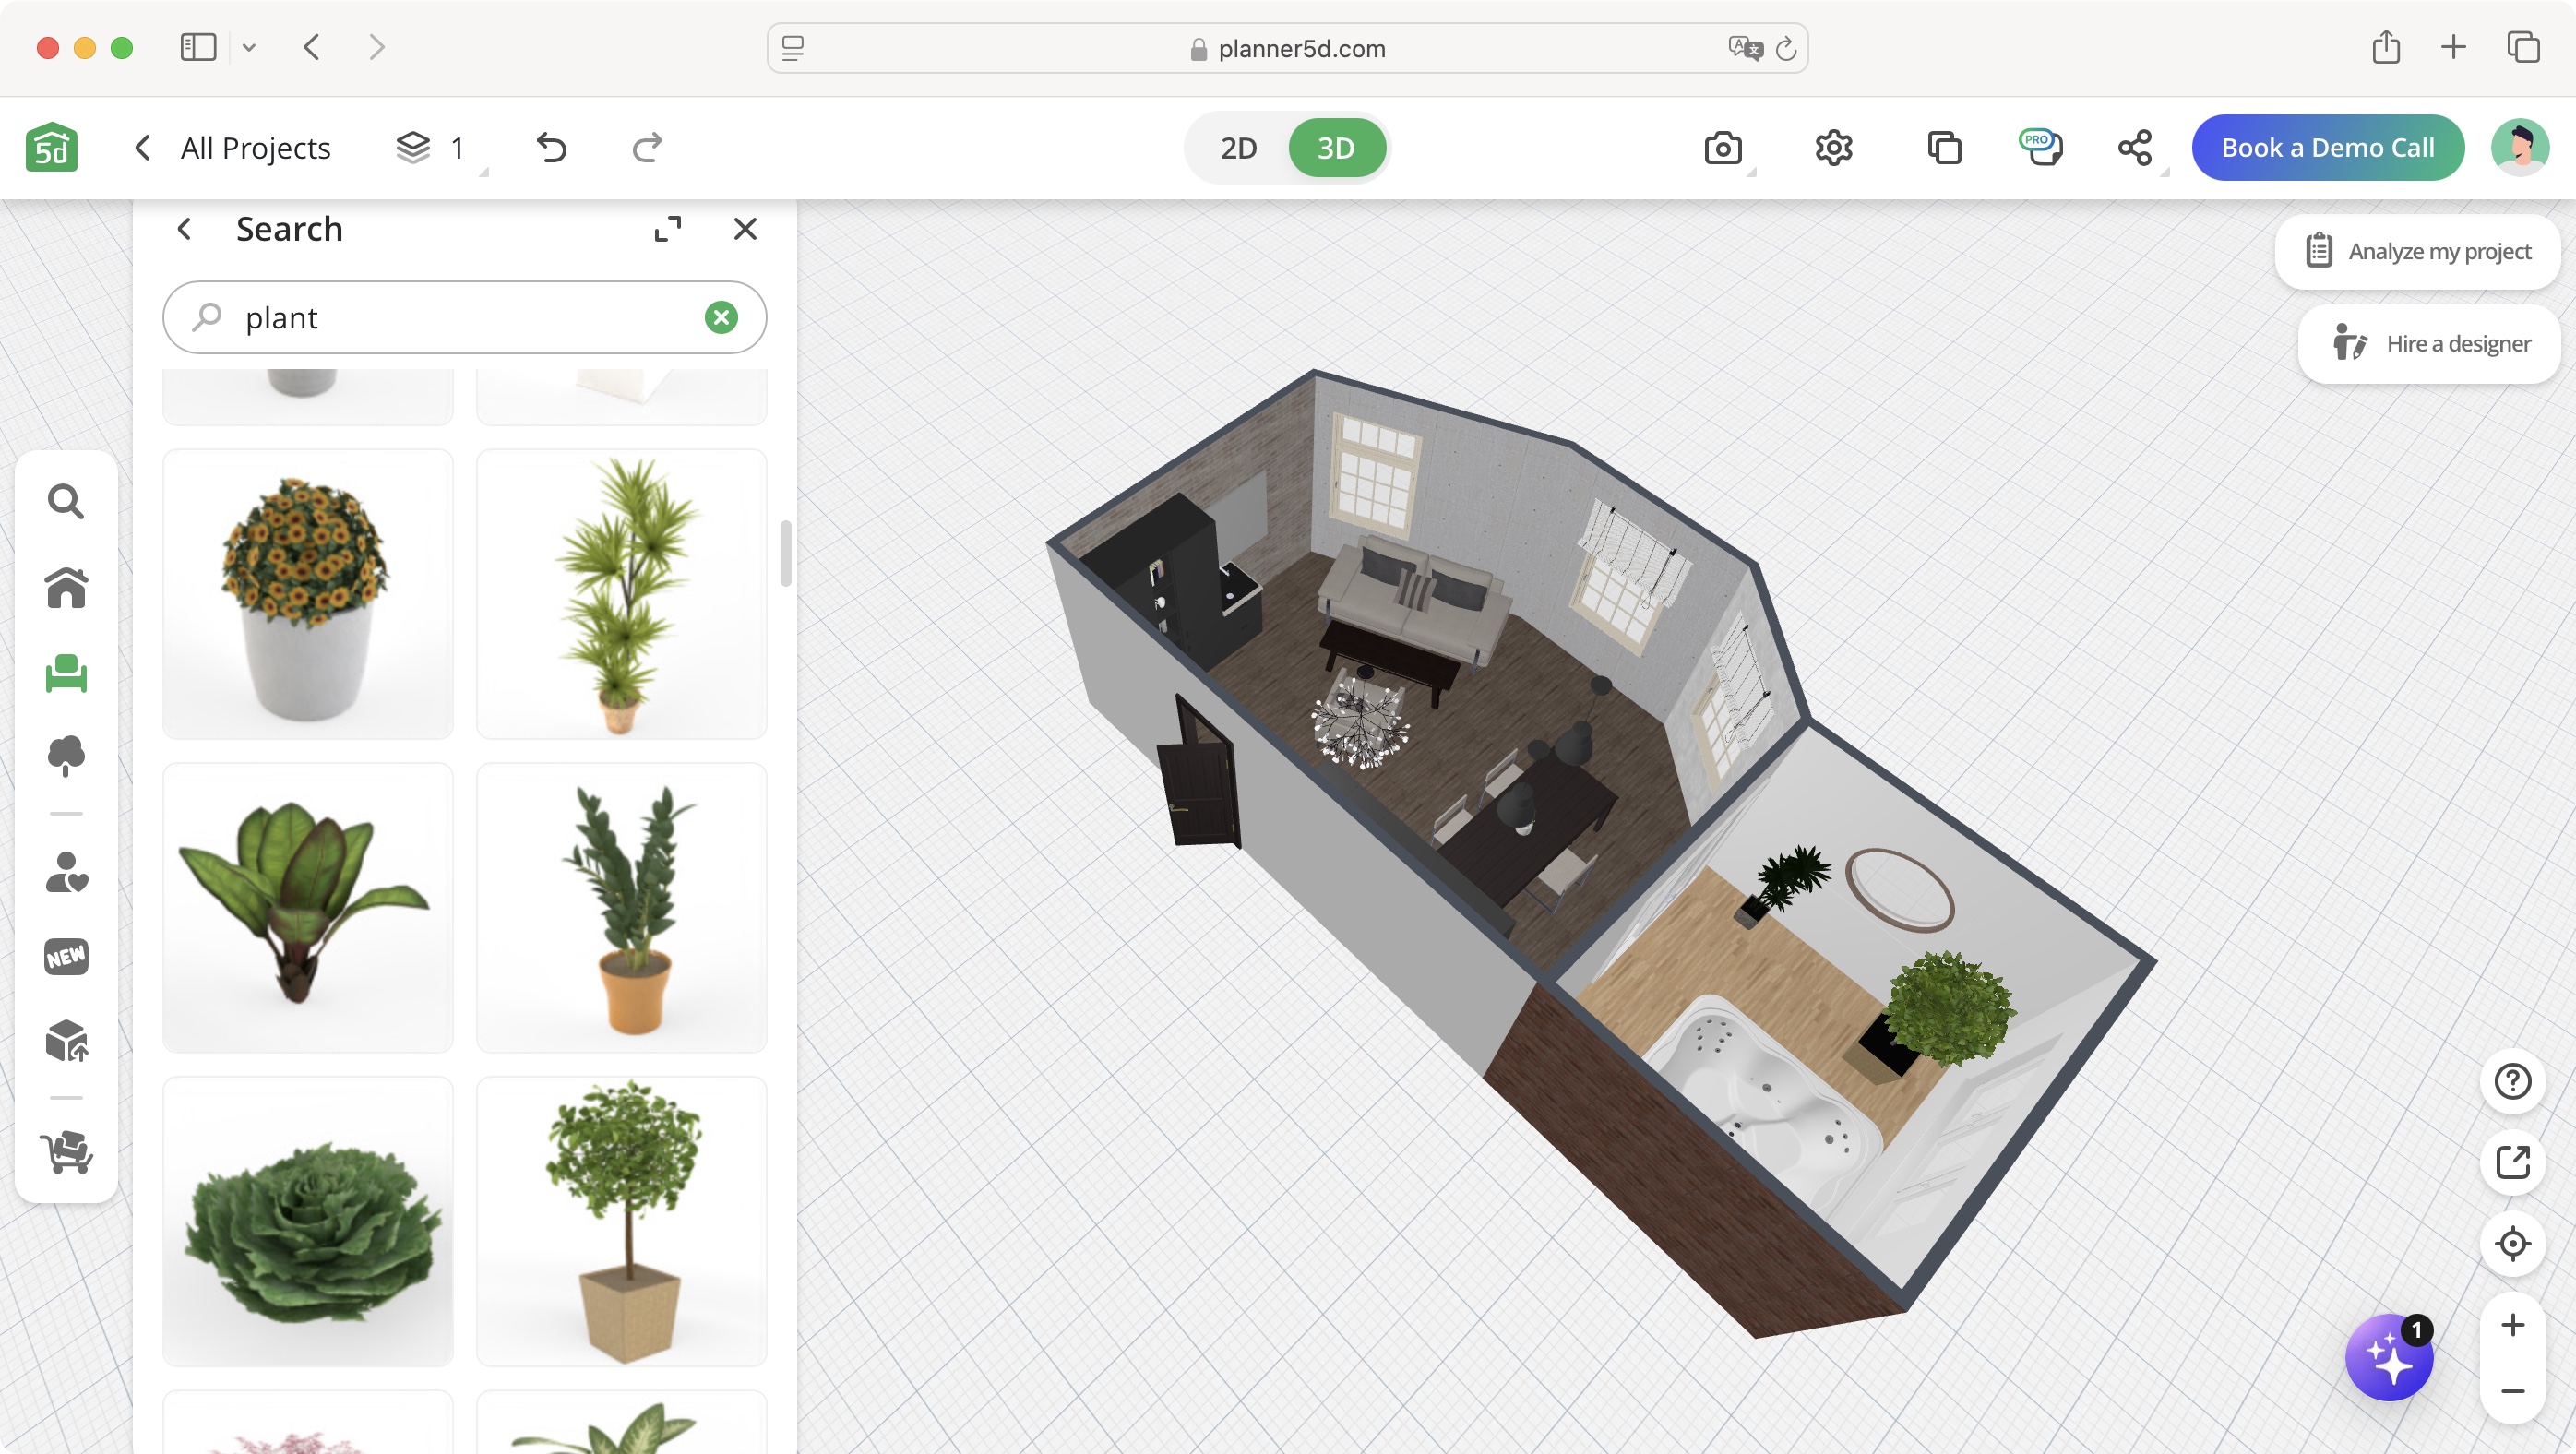Select the search tool in the left sidebar

point(65,501)
